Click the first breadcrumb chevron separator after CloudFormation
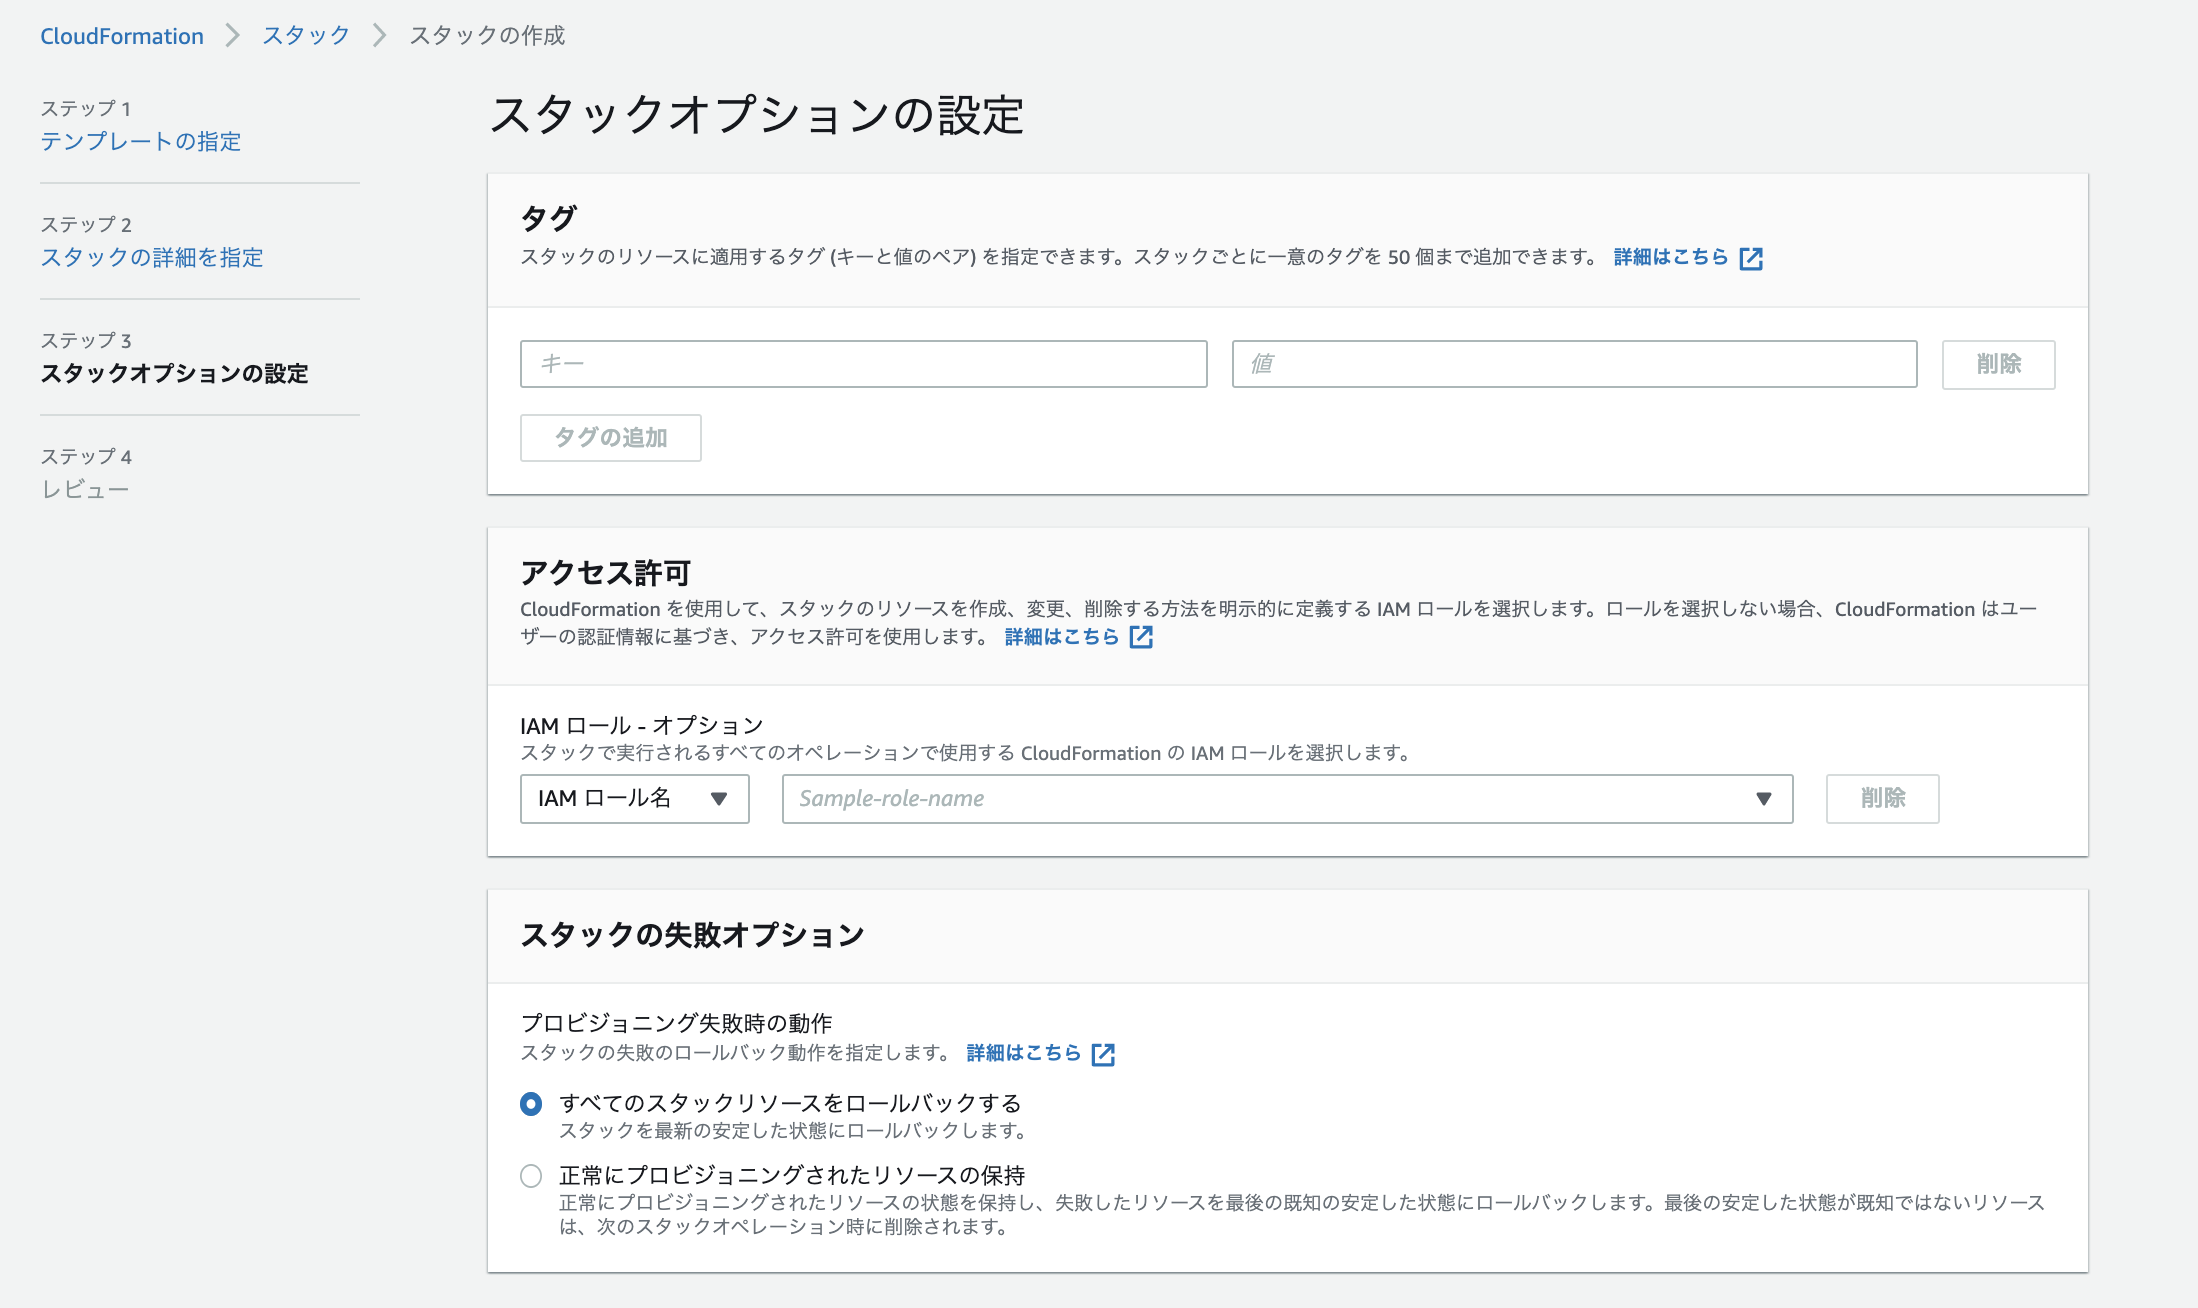This screenshot has width=2198, height=1308. tap(232, 36)
